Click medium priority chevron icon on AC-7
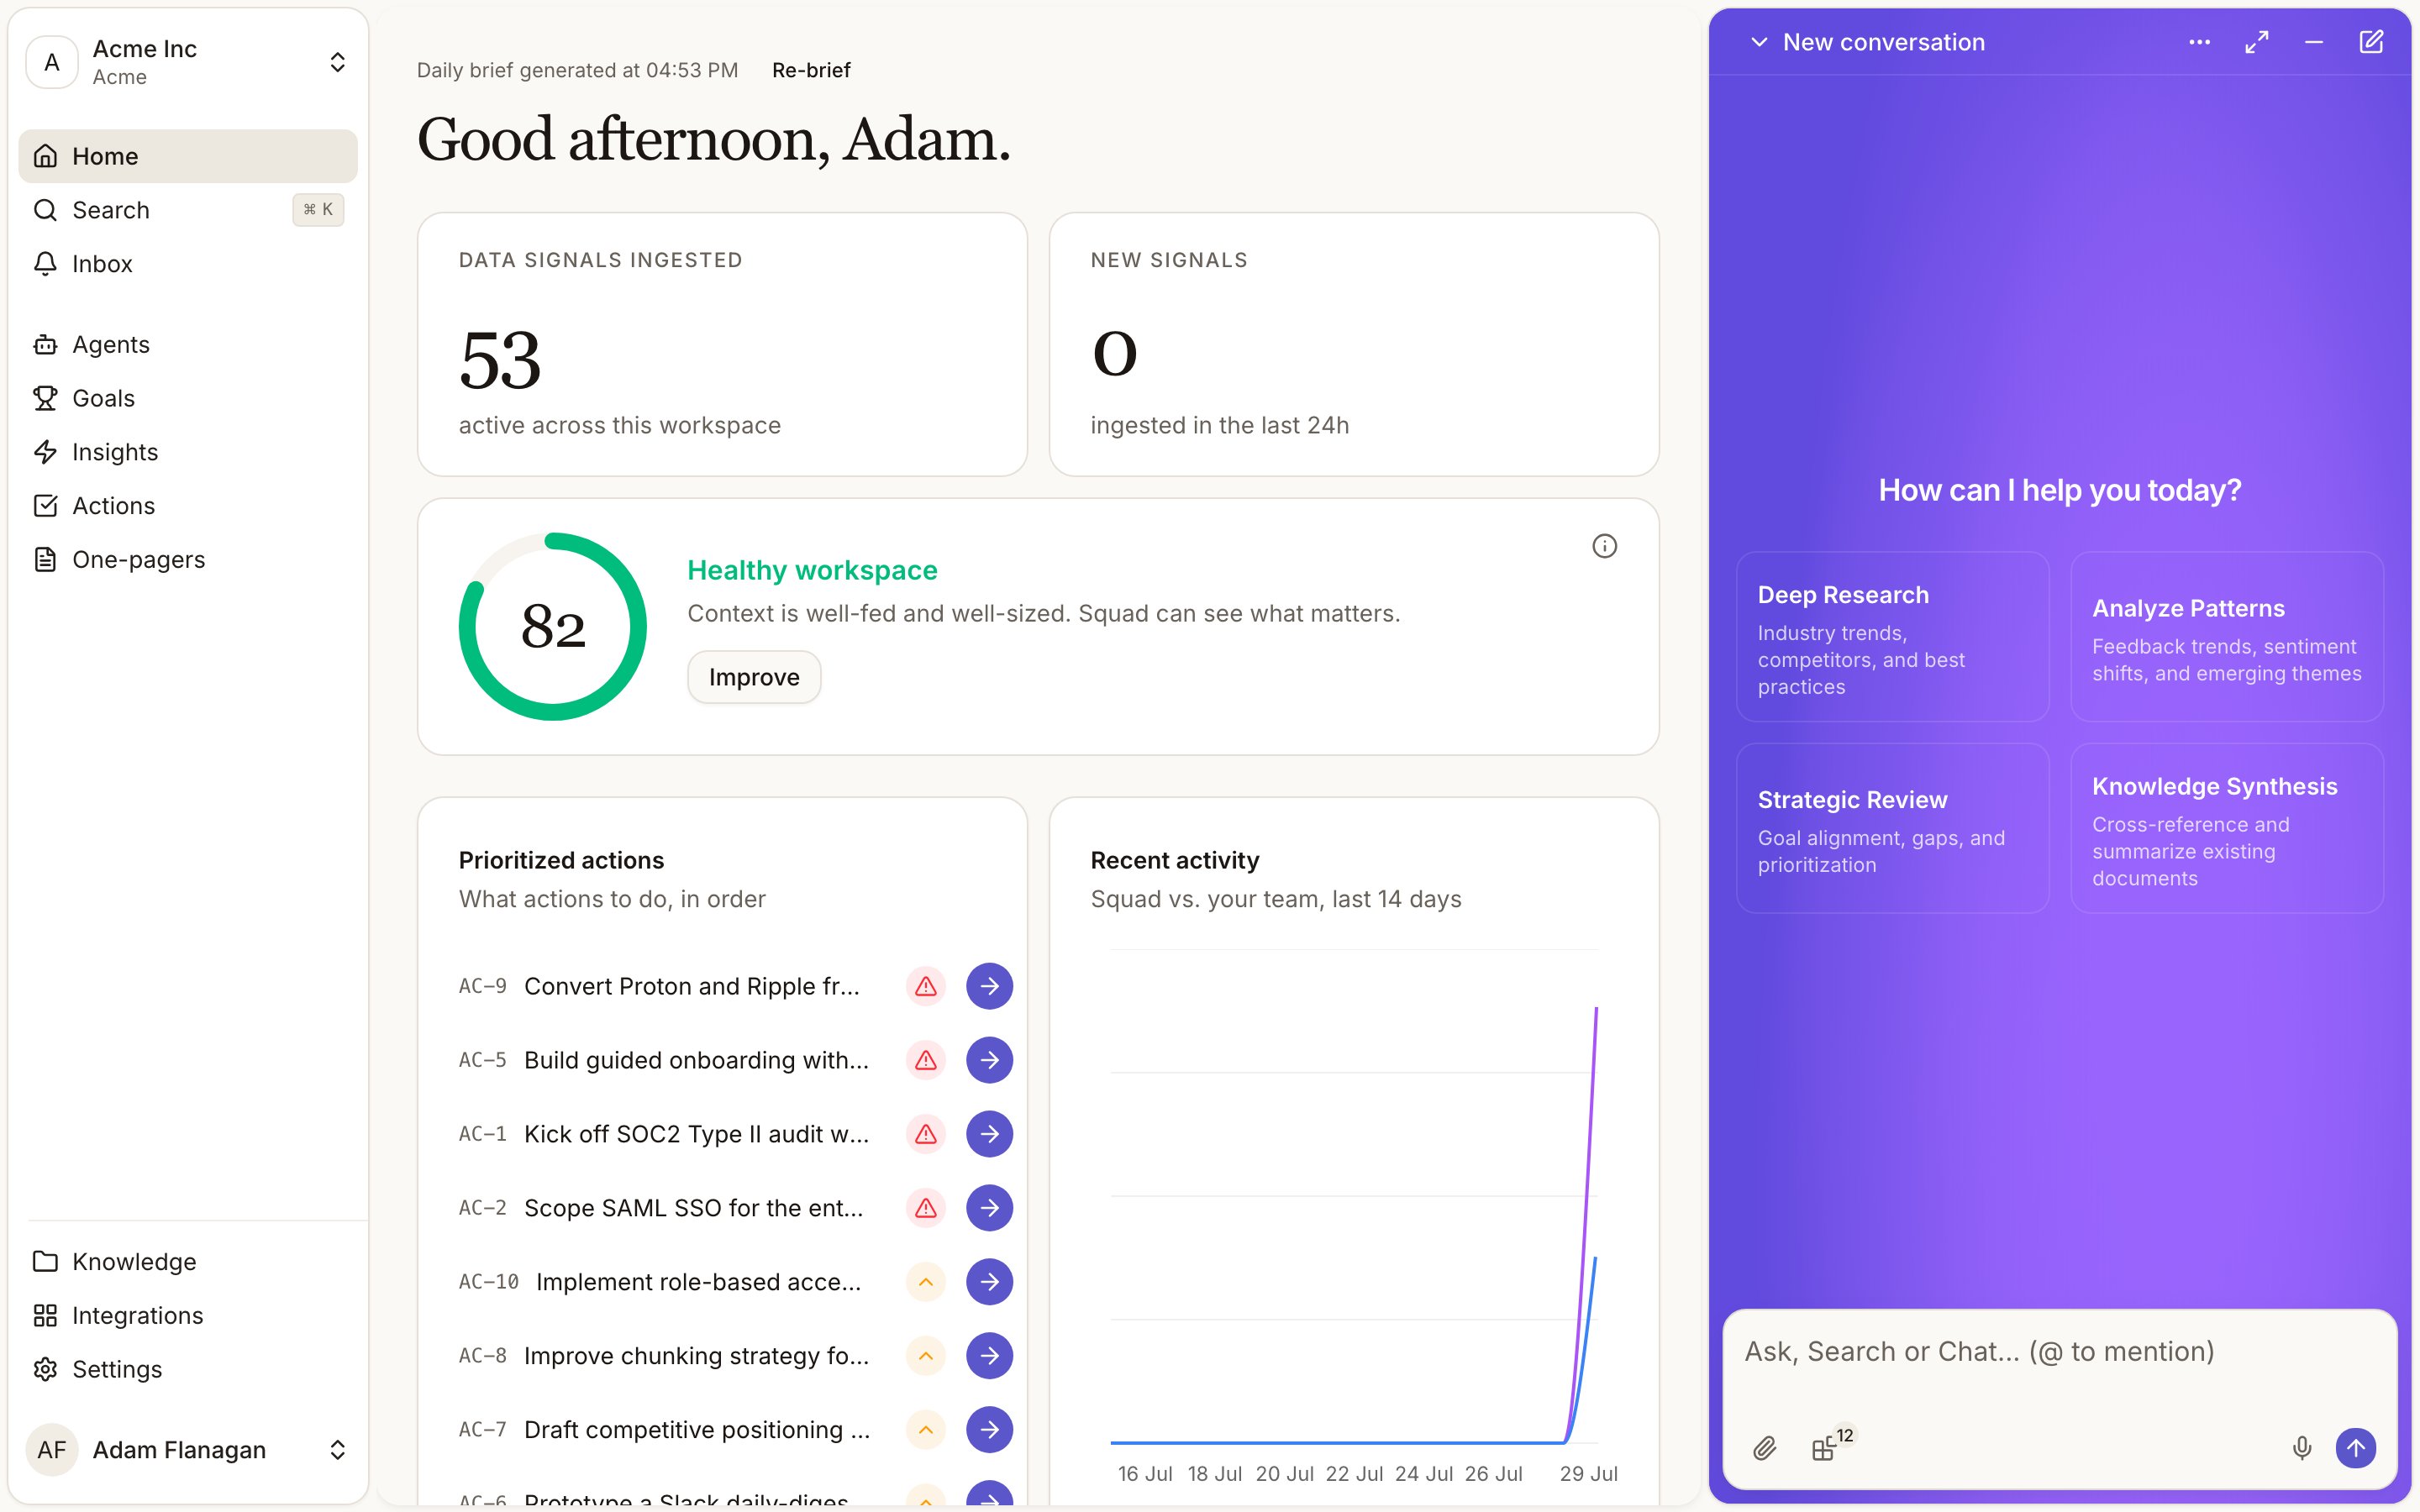 [926, 1430]
